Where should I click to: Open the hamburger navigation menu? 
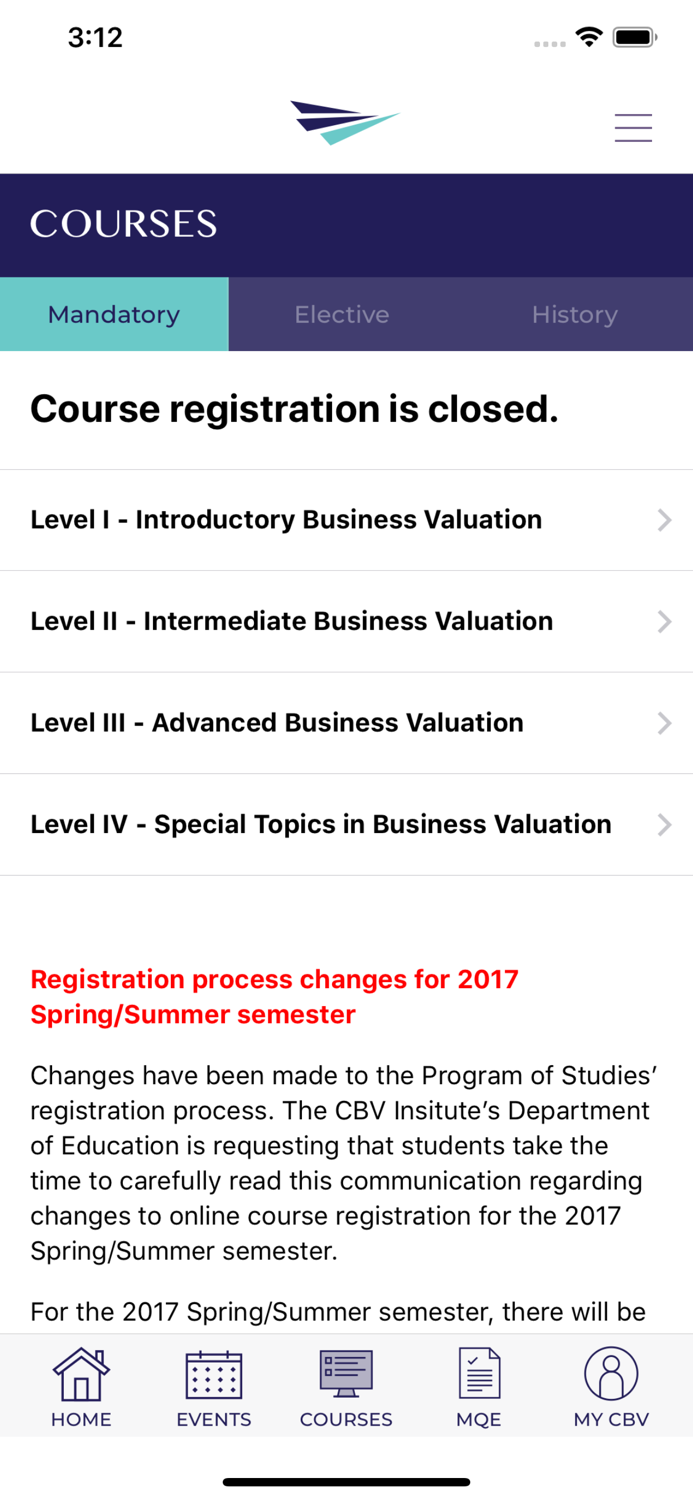point(634,127)
